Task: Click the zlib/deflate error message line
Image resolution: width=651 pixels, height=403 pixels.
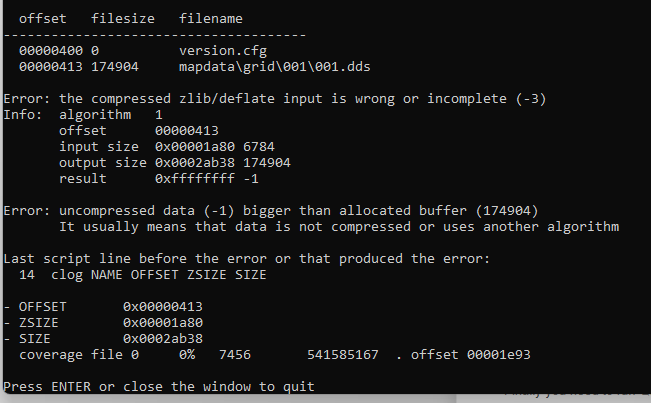Action: [275, 98]
